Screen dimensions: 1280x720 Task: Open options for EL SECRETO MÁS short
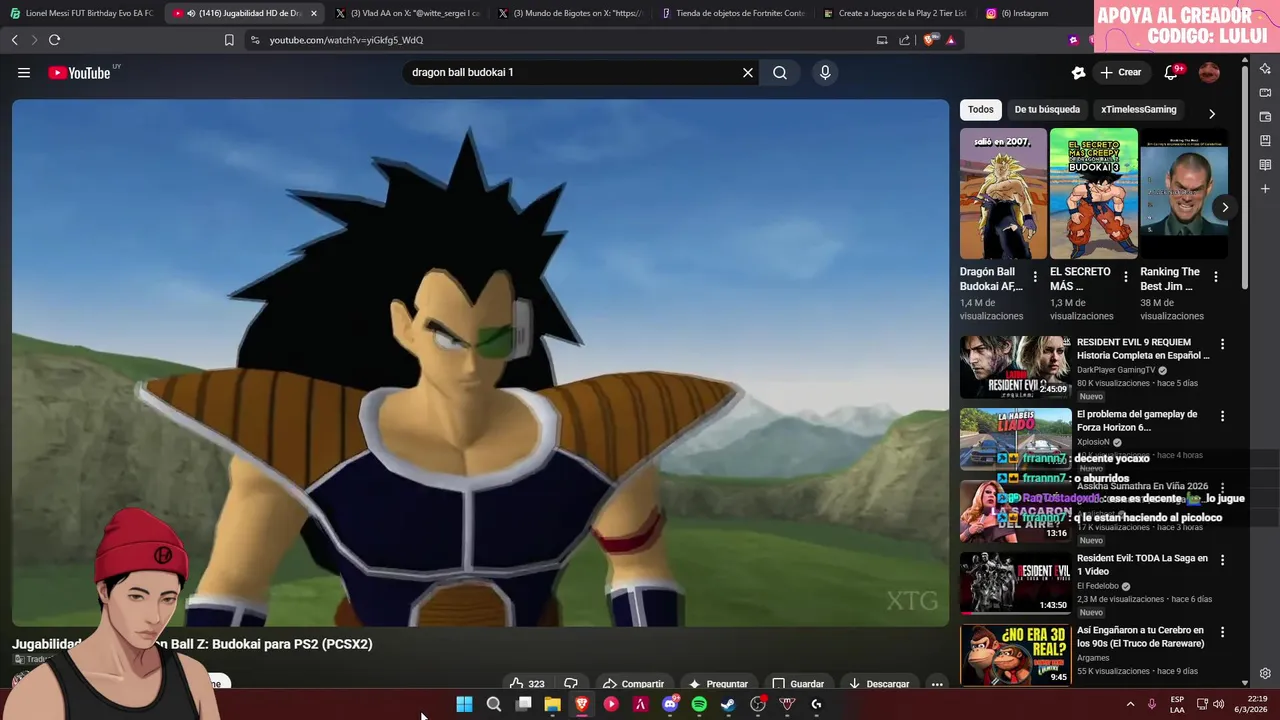point(1126,277)
